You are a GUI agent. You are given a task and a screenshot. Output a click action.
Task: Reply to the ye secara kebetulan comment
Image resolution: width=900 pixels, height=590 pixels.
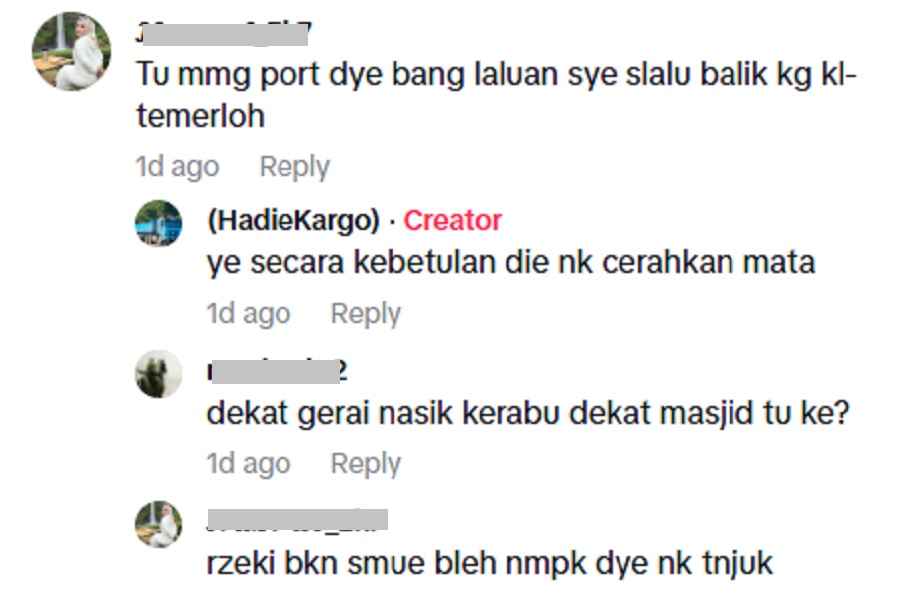point(366,315)
